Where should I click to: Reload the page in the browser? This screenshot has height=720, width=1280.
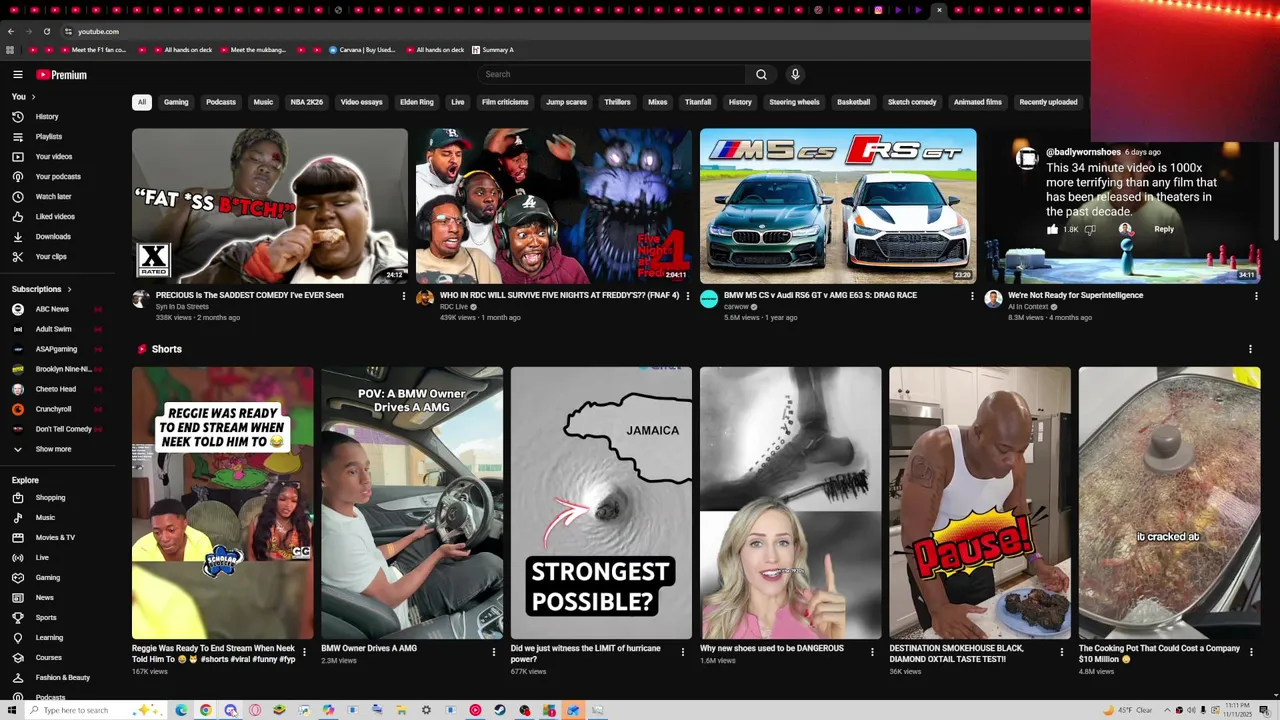click(46, 31)
